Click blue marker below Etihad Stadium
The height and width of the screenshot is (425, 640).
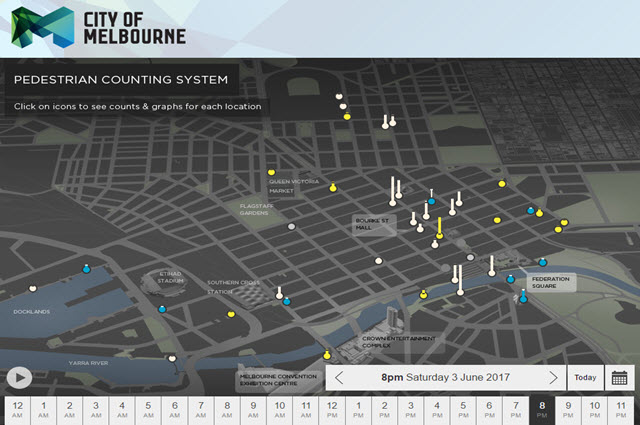(x=161, y=310)
